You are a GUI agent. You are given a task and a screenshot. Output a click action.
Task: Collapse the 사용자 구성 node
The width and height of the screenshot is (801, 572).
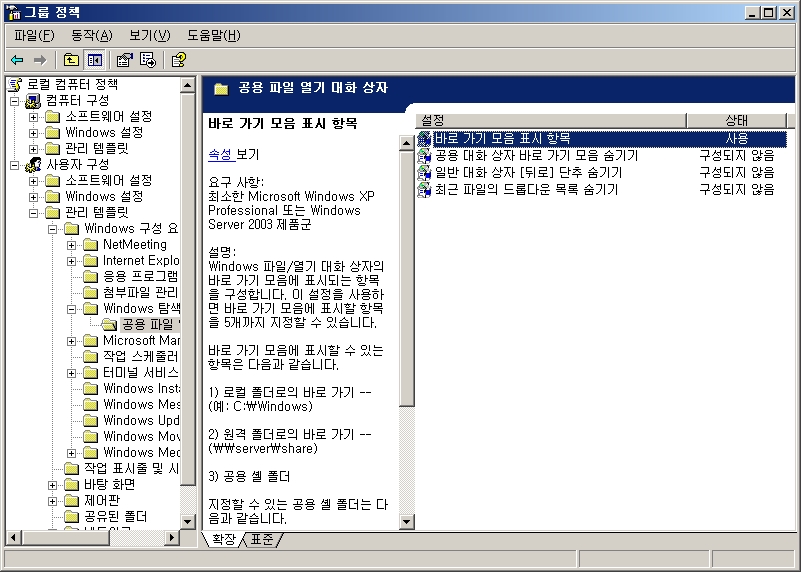tap(15, 165)
